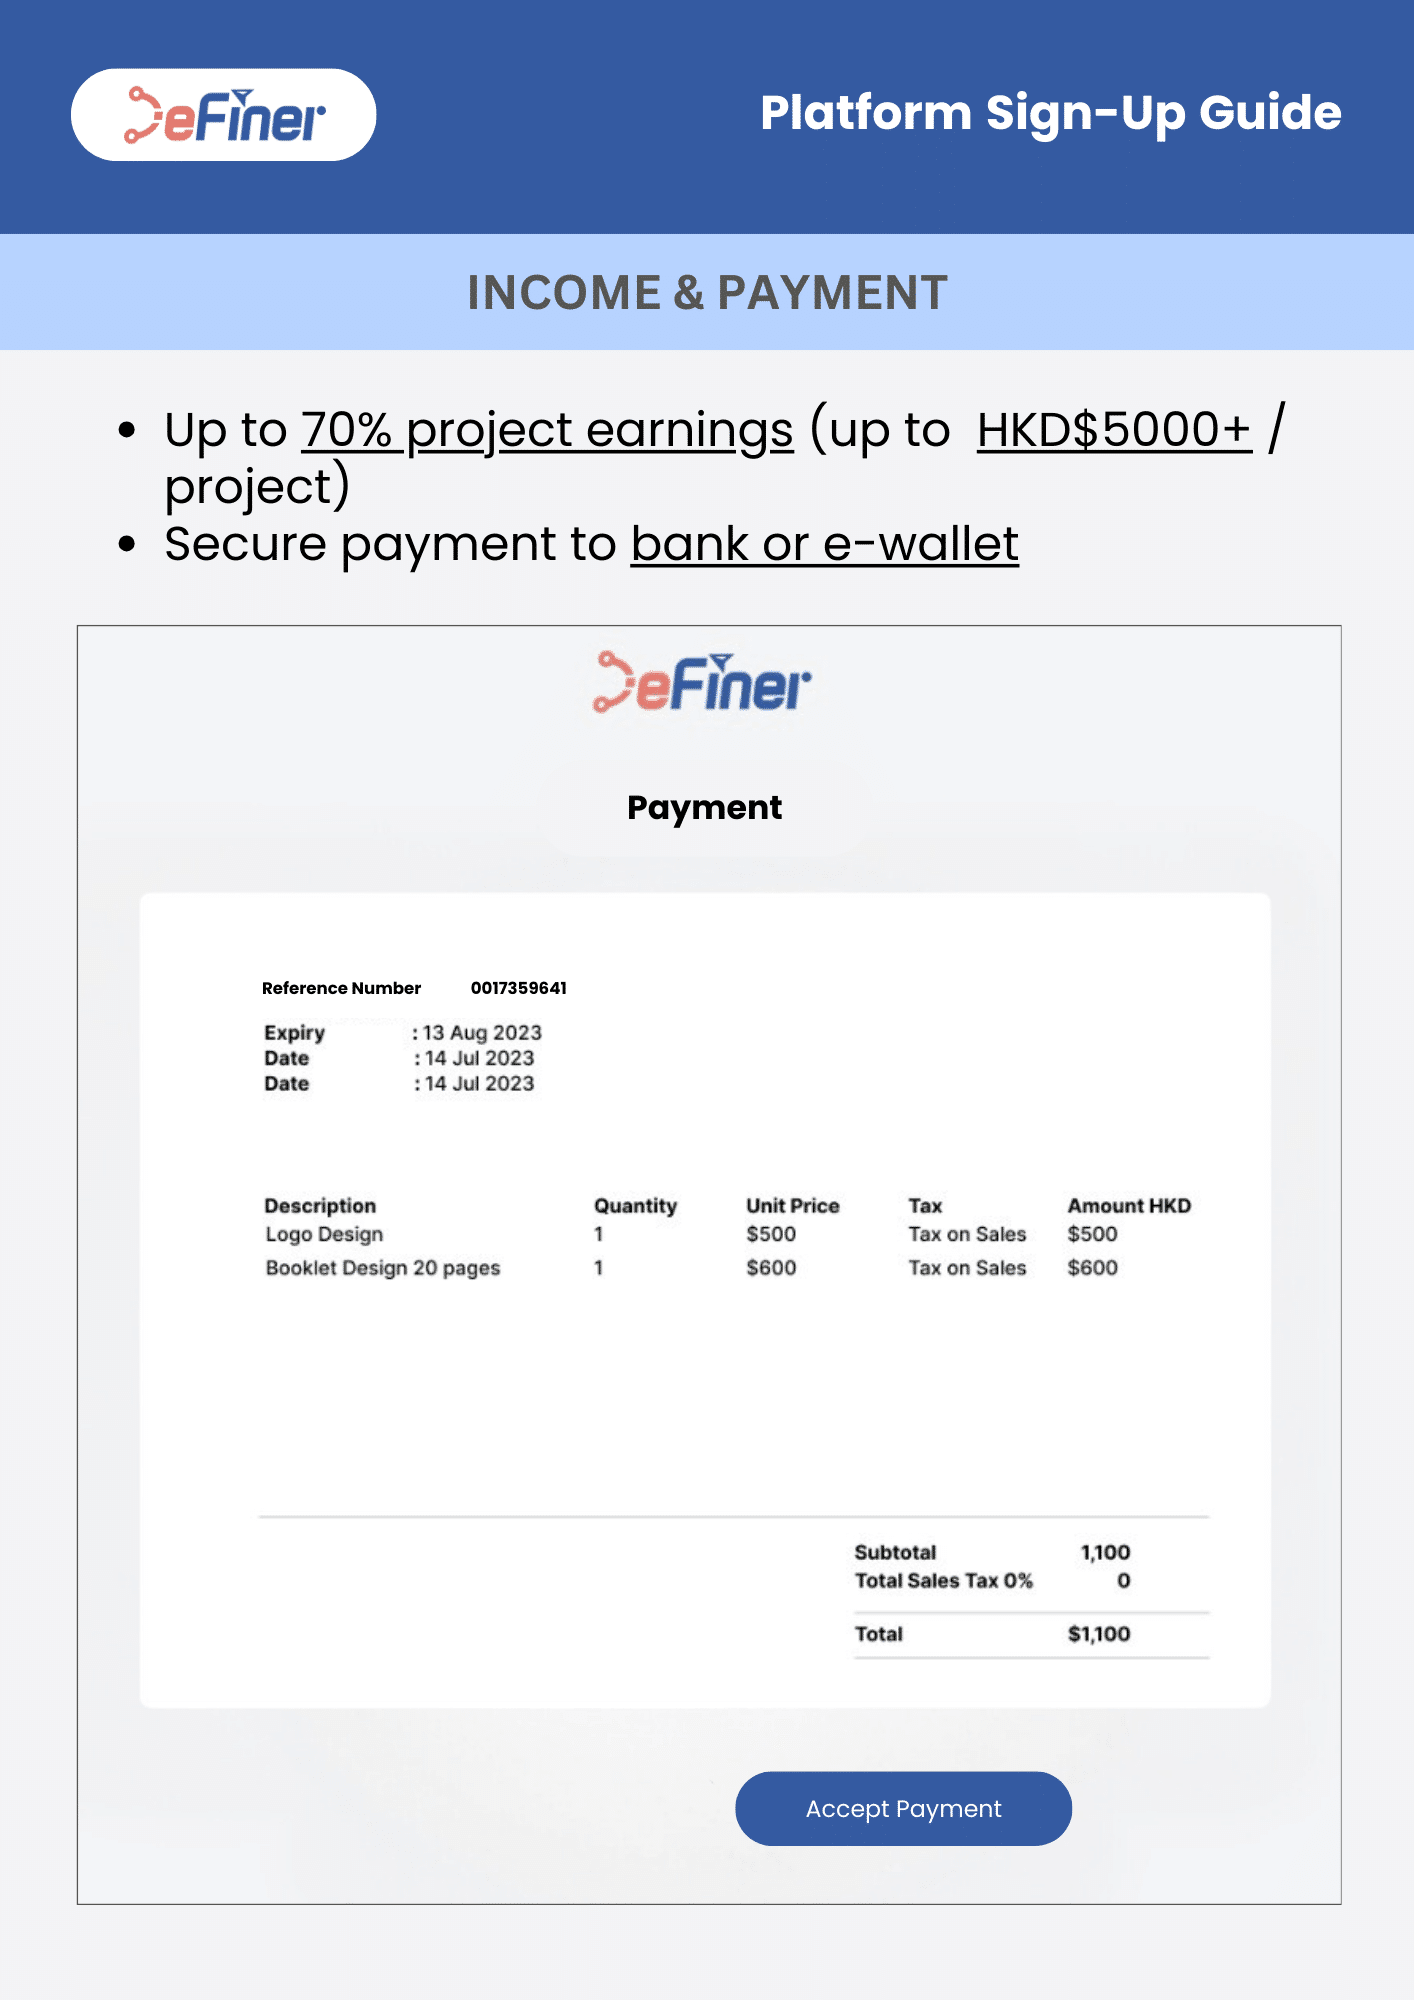The image size is (1414, 2000).
Task: Select the INCOME & PAYMENT banner heading
Action: point(707,293)
